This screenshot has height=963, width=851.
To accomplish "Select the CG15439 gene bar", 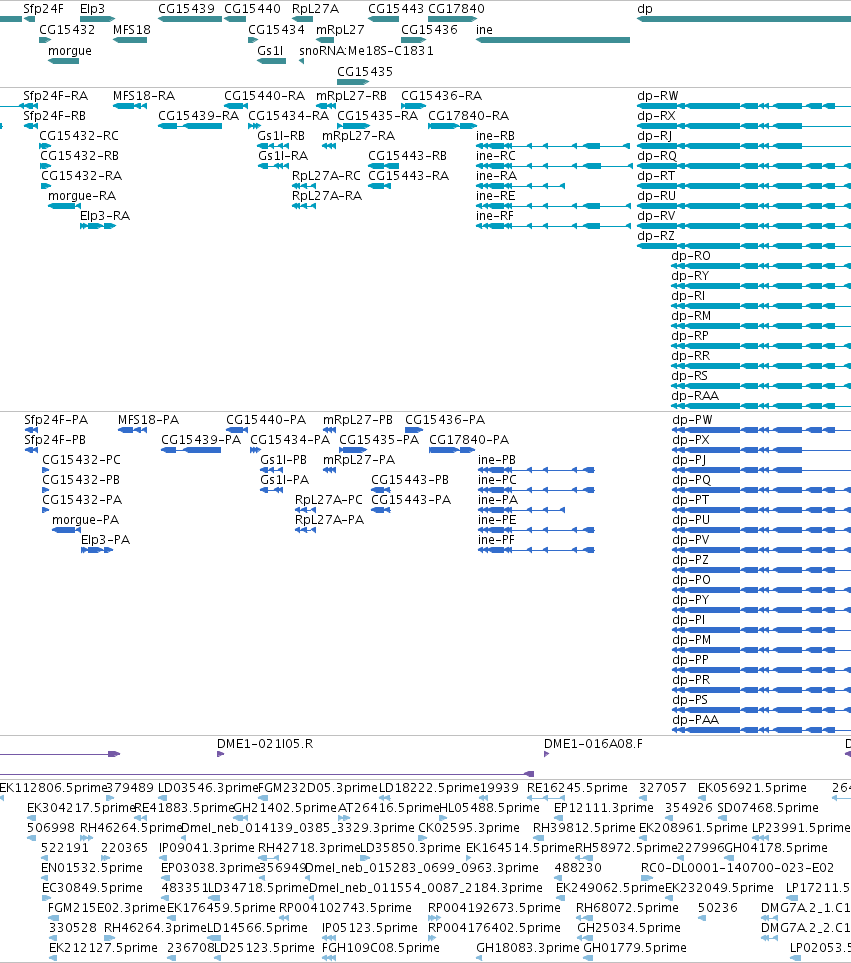I will click(x=190, y=19).
